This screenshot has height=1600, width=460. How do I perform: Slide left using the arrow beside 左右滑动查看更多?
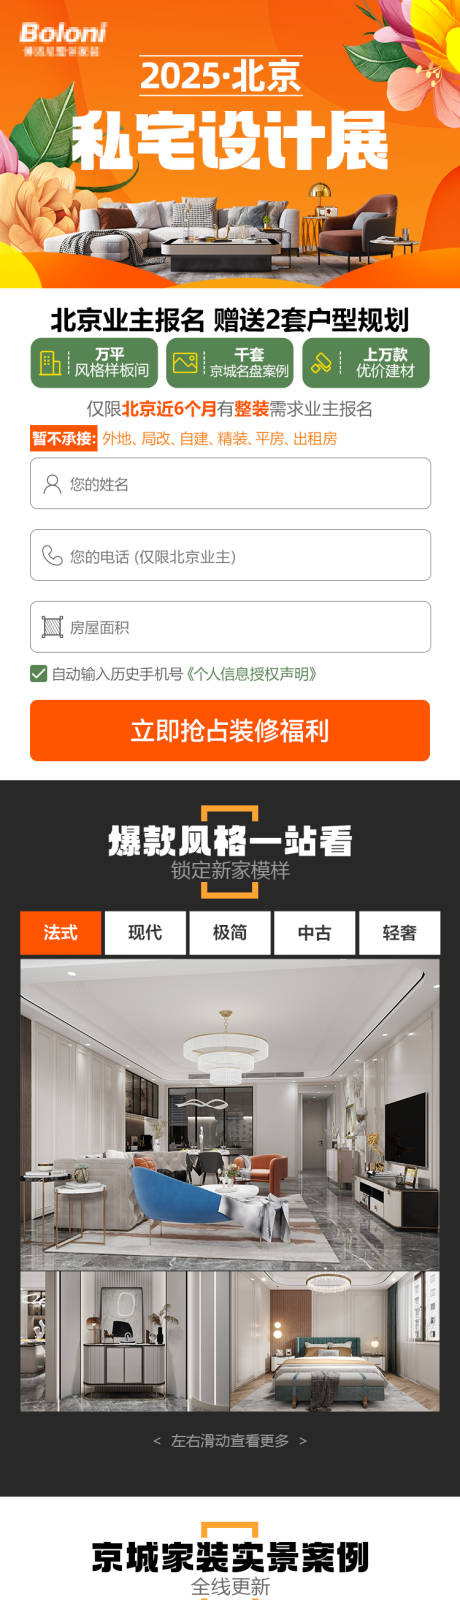pos(157,1441)
